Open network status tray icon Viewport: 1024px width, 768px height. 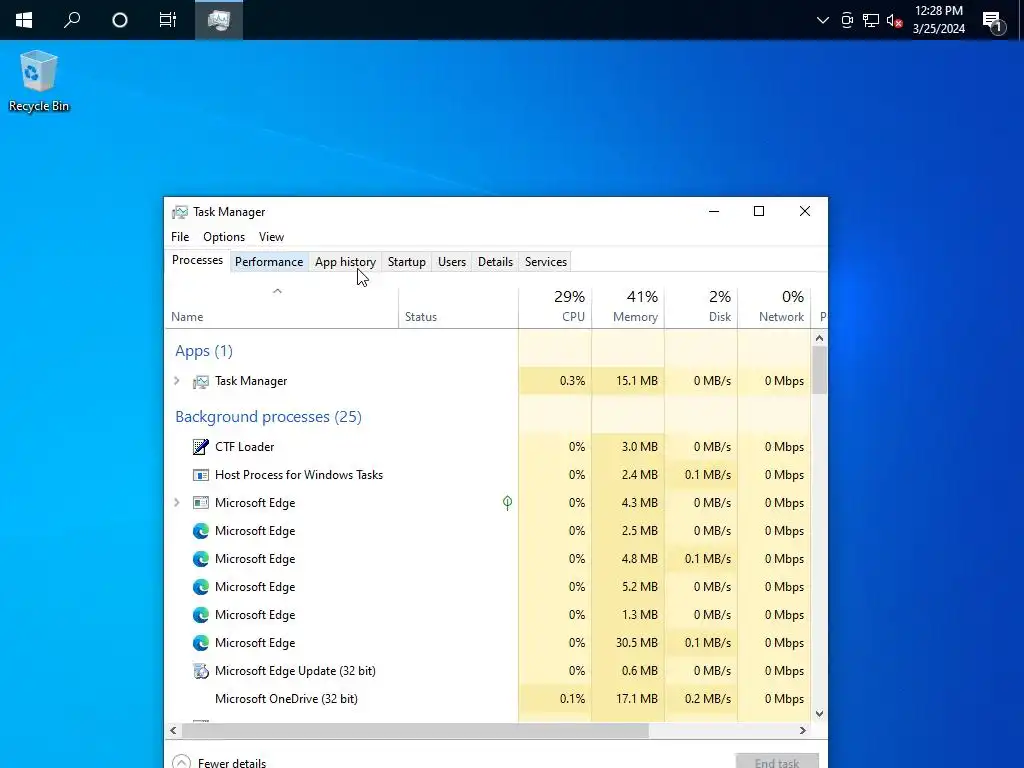[x=871, y=20]
